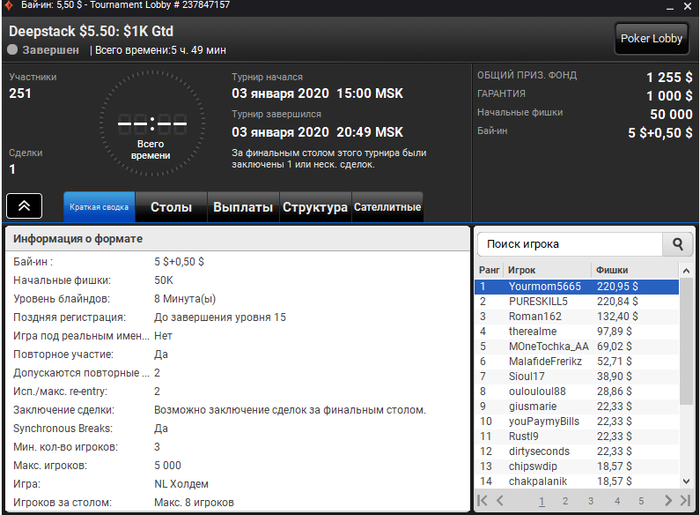
Task: Click the Всего времени clock dial
Action: point(152,124)
